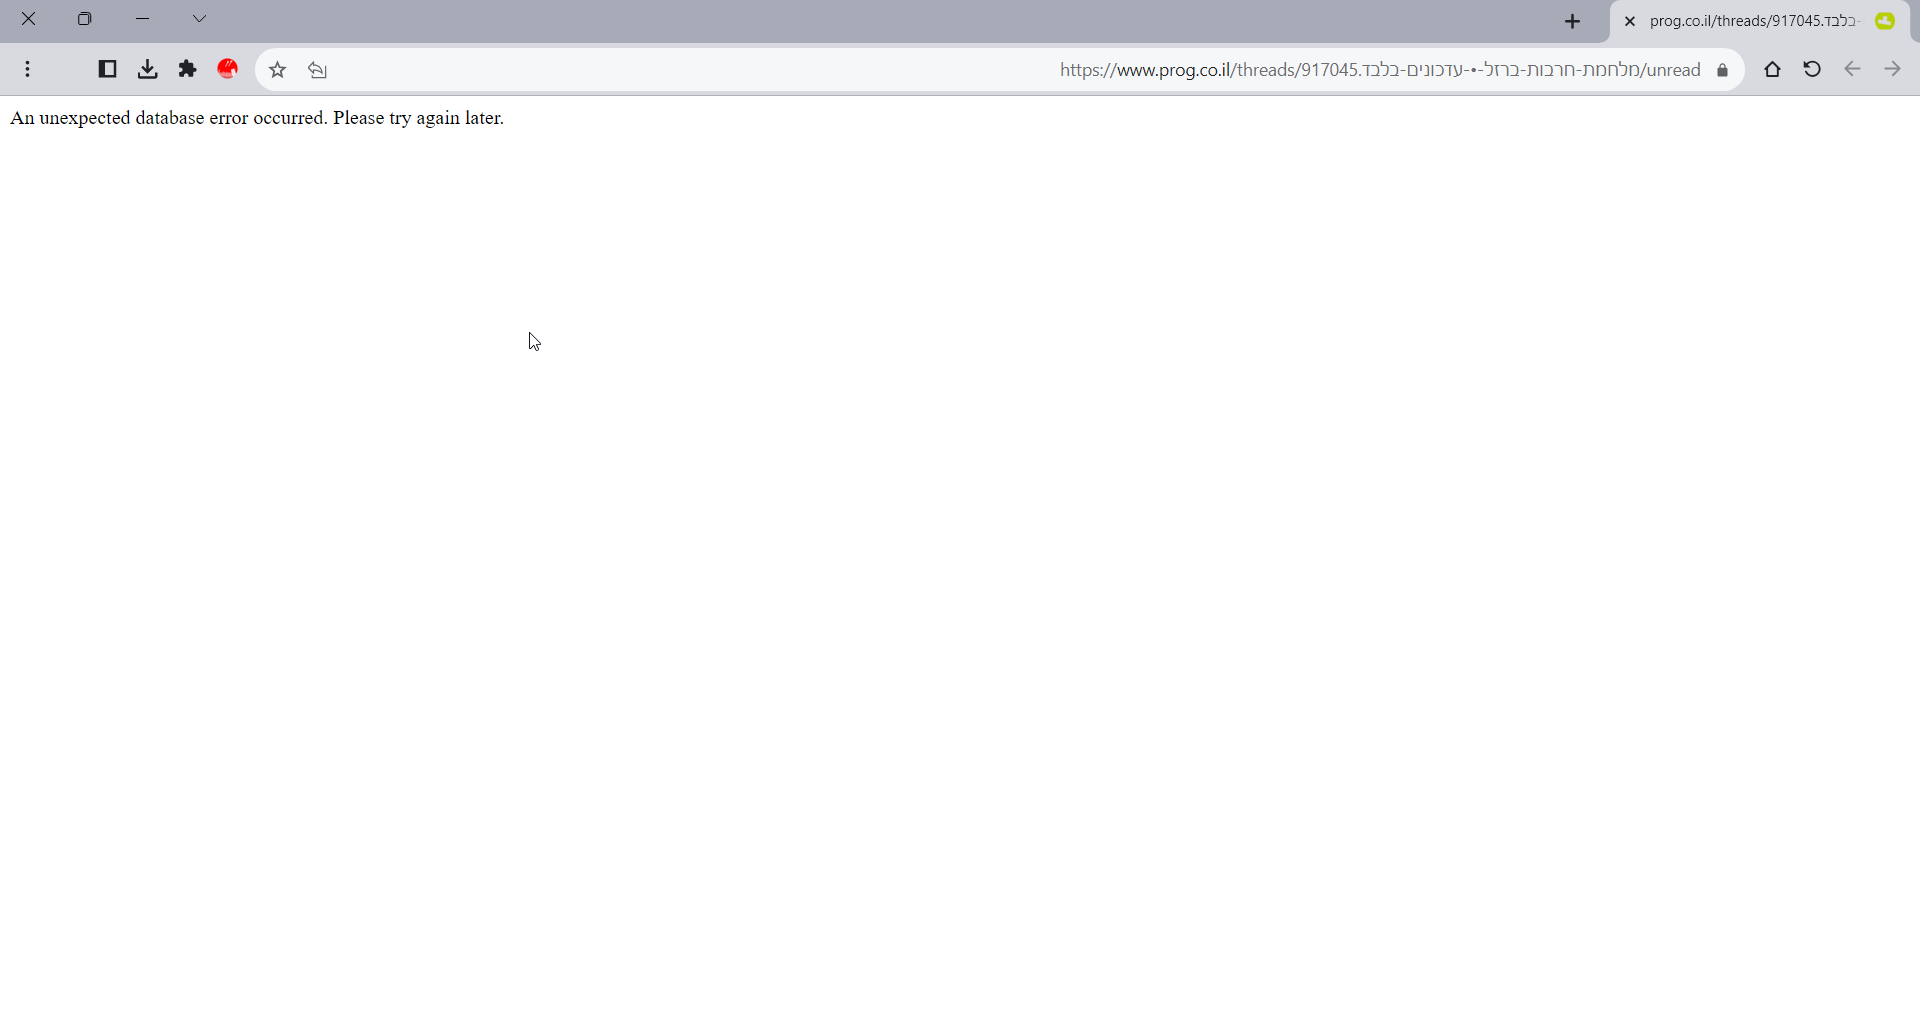Restore down the browser window
Viewport: 1920px width, 1020px height.
[85, 19]
